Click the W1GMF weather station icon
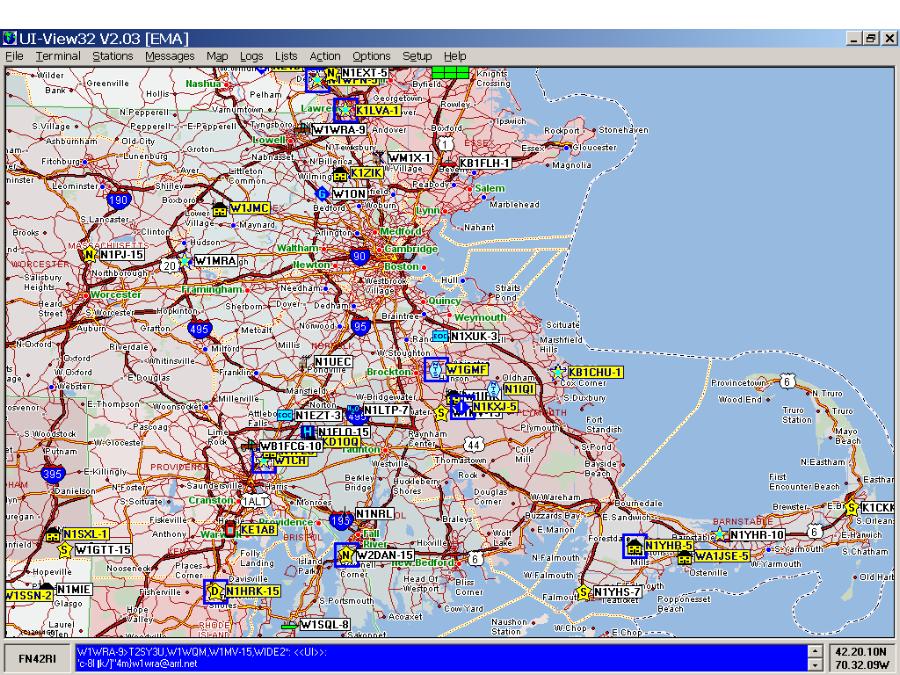This screenshot has height=675, width=900. coord(436,370)
